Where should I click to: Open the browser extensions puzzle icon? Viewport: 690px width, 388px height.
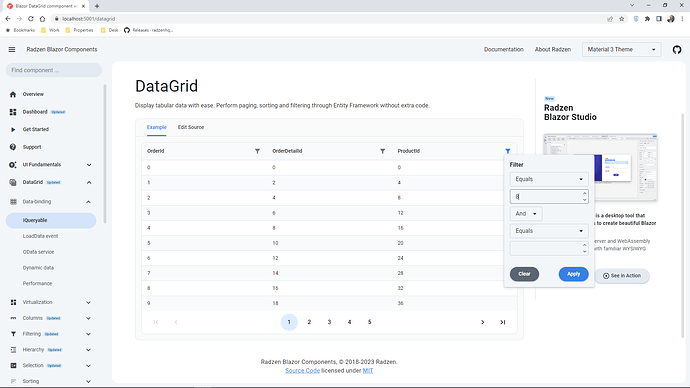(647, 19)
